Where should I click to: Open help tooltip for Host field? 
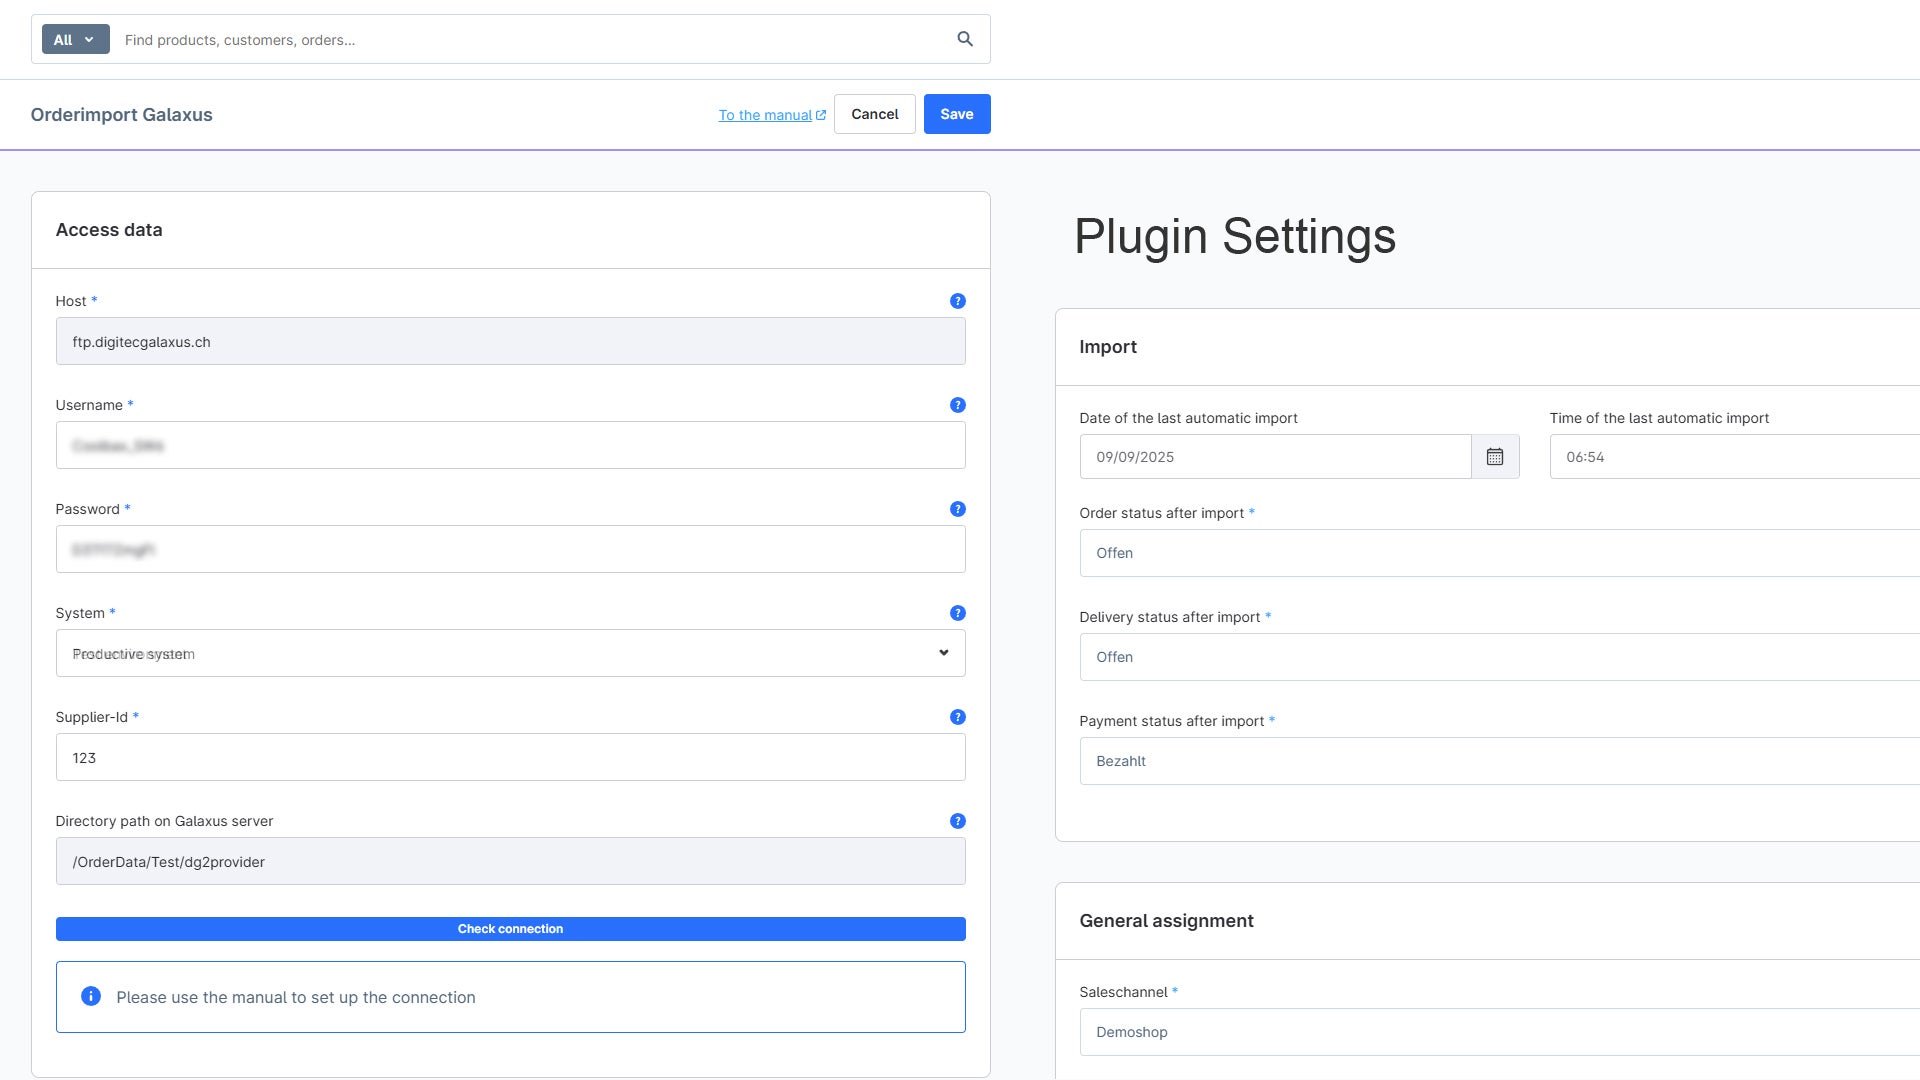tap(958, 301)
